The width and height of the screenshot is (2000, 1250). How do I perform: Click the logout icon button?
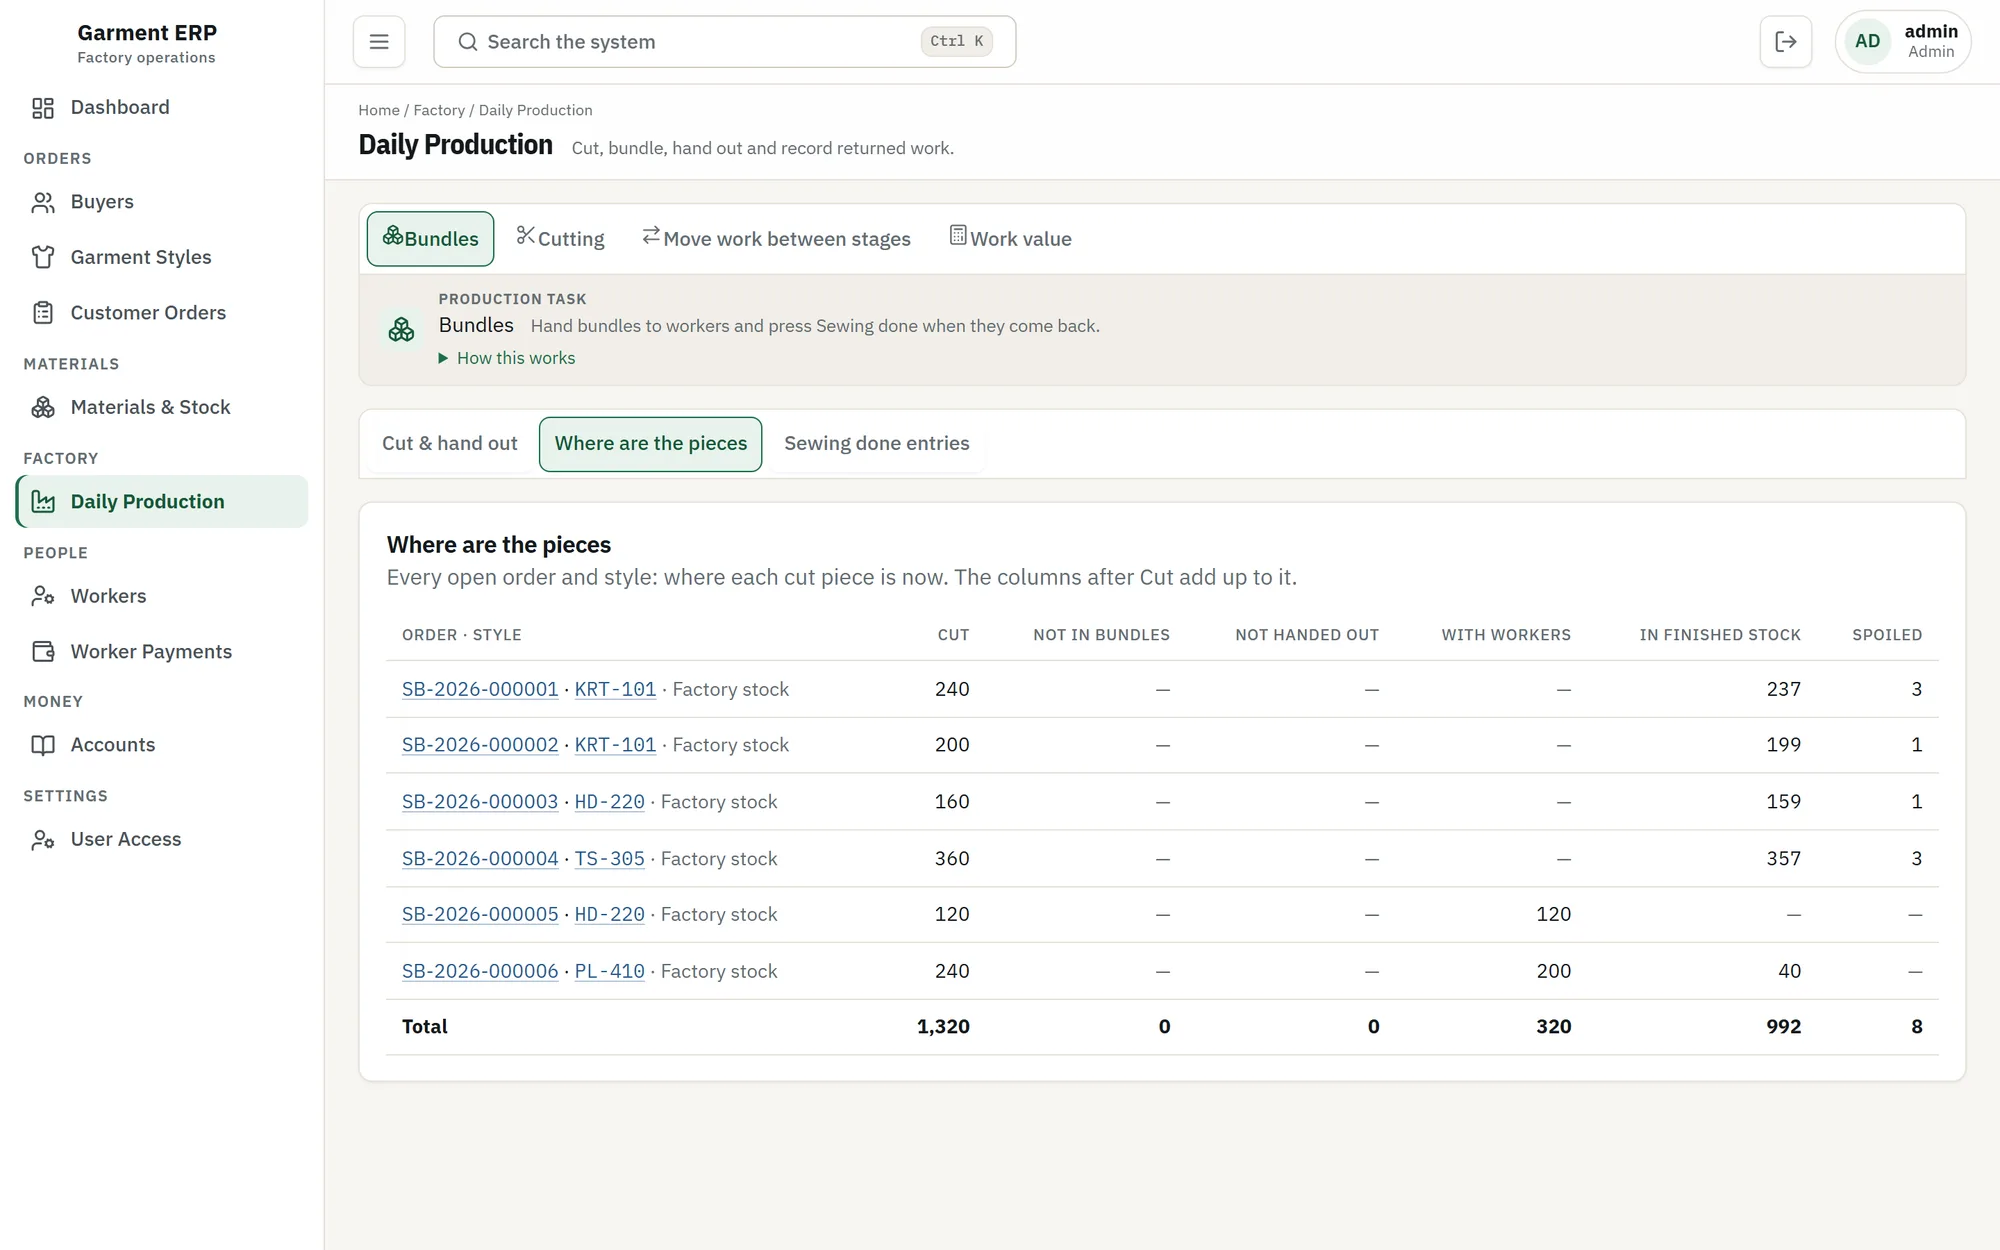(1786, 42)
